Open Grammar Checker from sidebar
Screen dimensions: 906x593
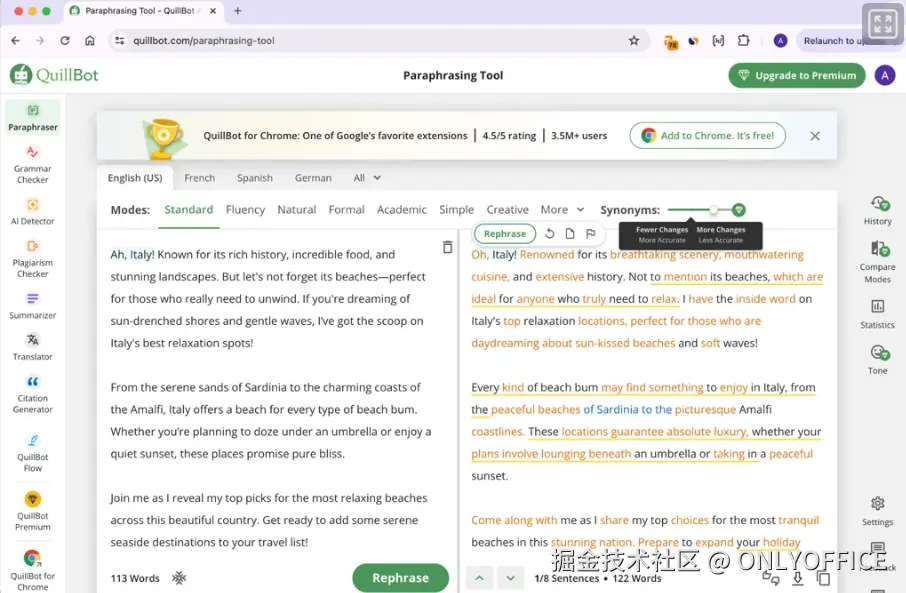coord(33,165)
